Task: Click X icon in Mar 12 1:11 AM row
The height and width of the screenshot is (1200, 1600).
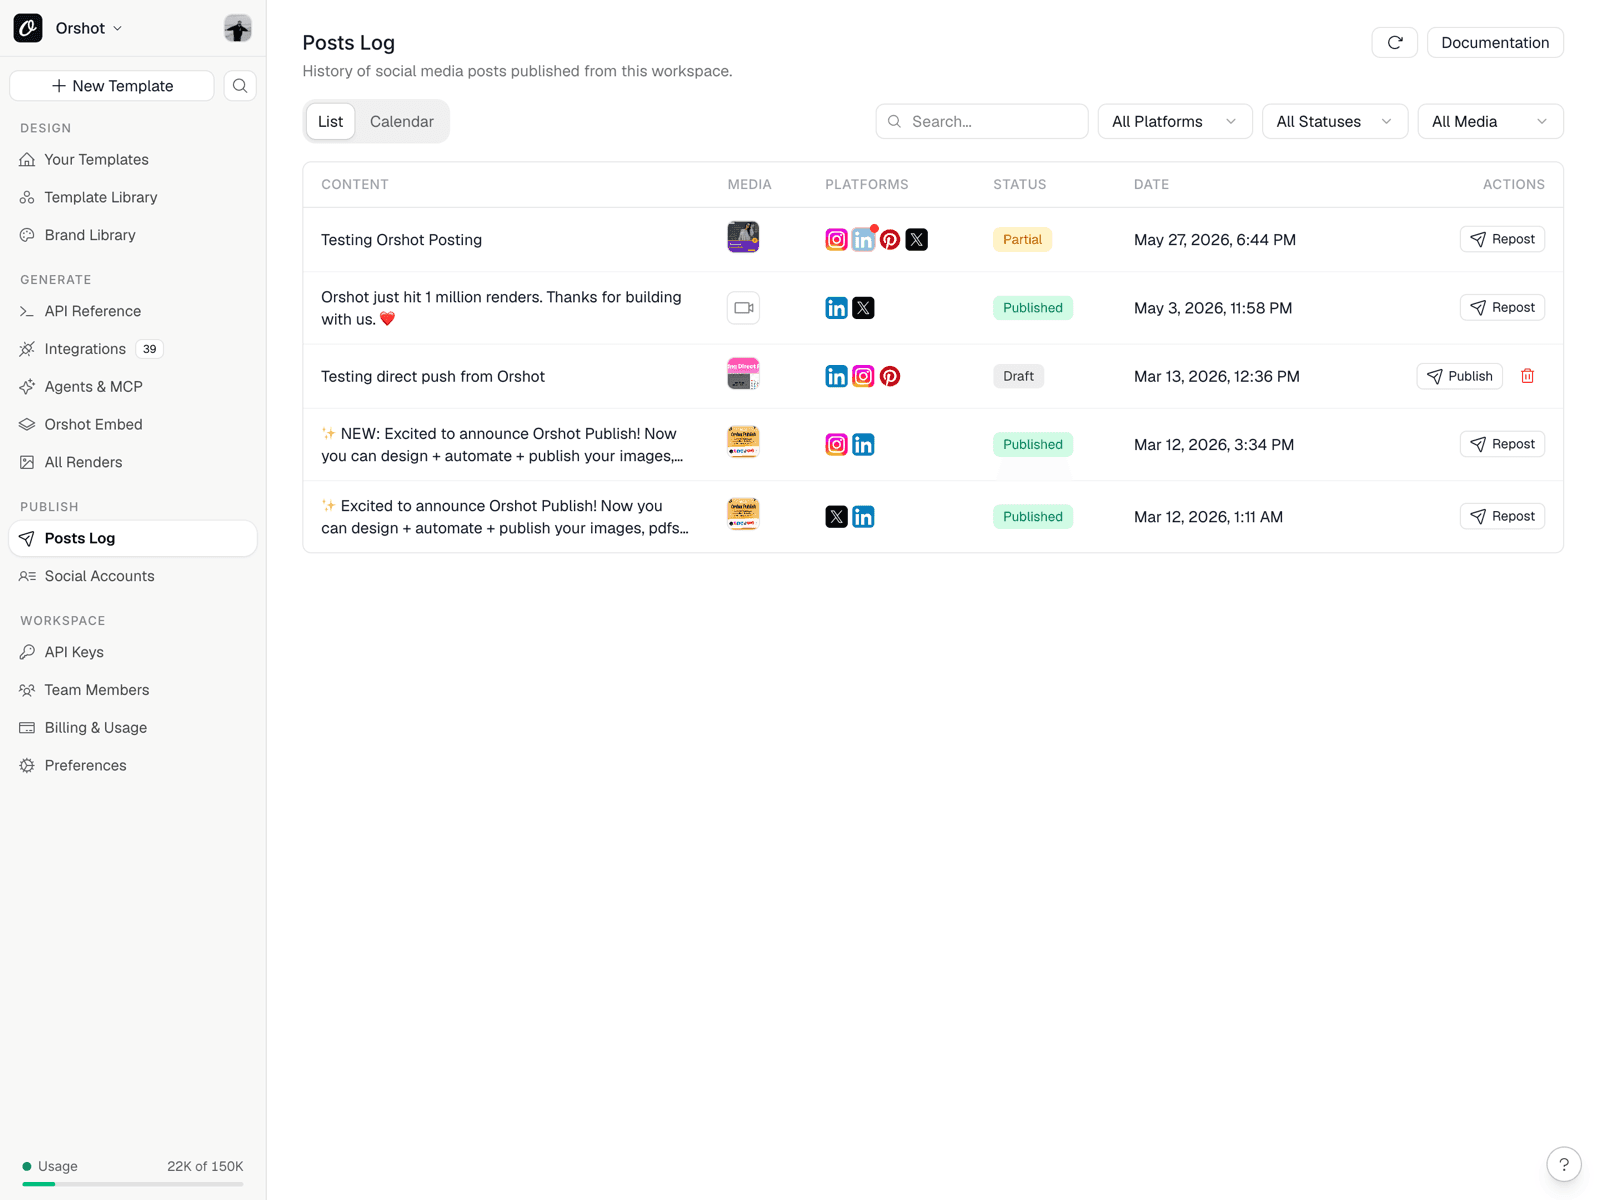Action: (x=837, y=517)
